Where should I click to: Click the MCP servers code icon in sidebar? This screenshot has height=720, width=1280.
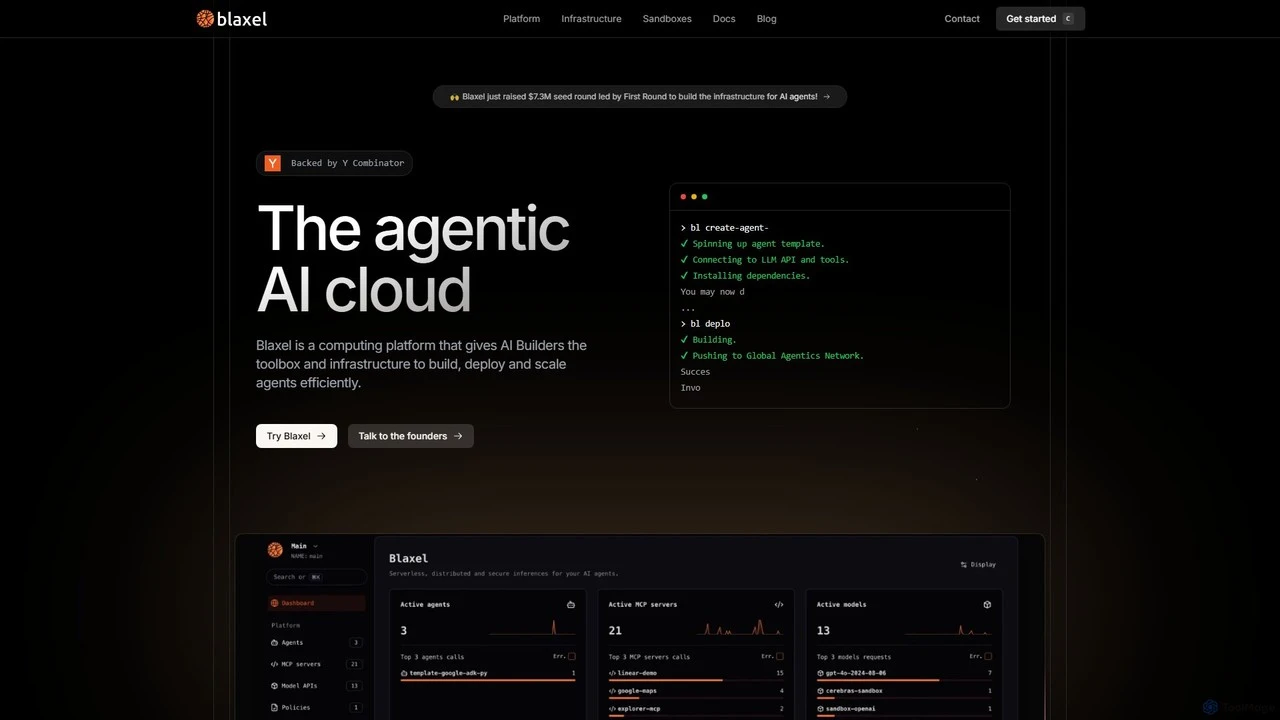click(274, 664)
